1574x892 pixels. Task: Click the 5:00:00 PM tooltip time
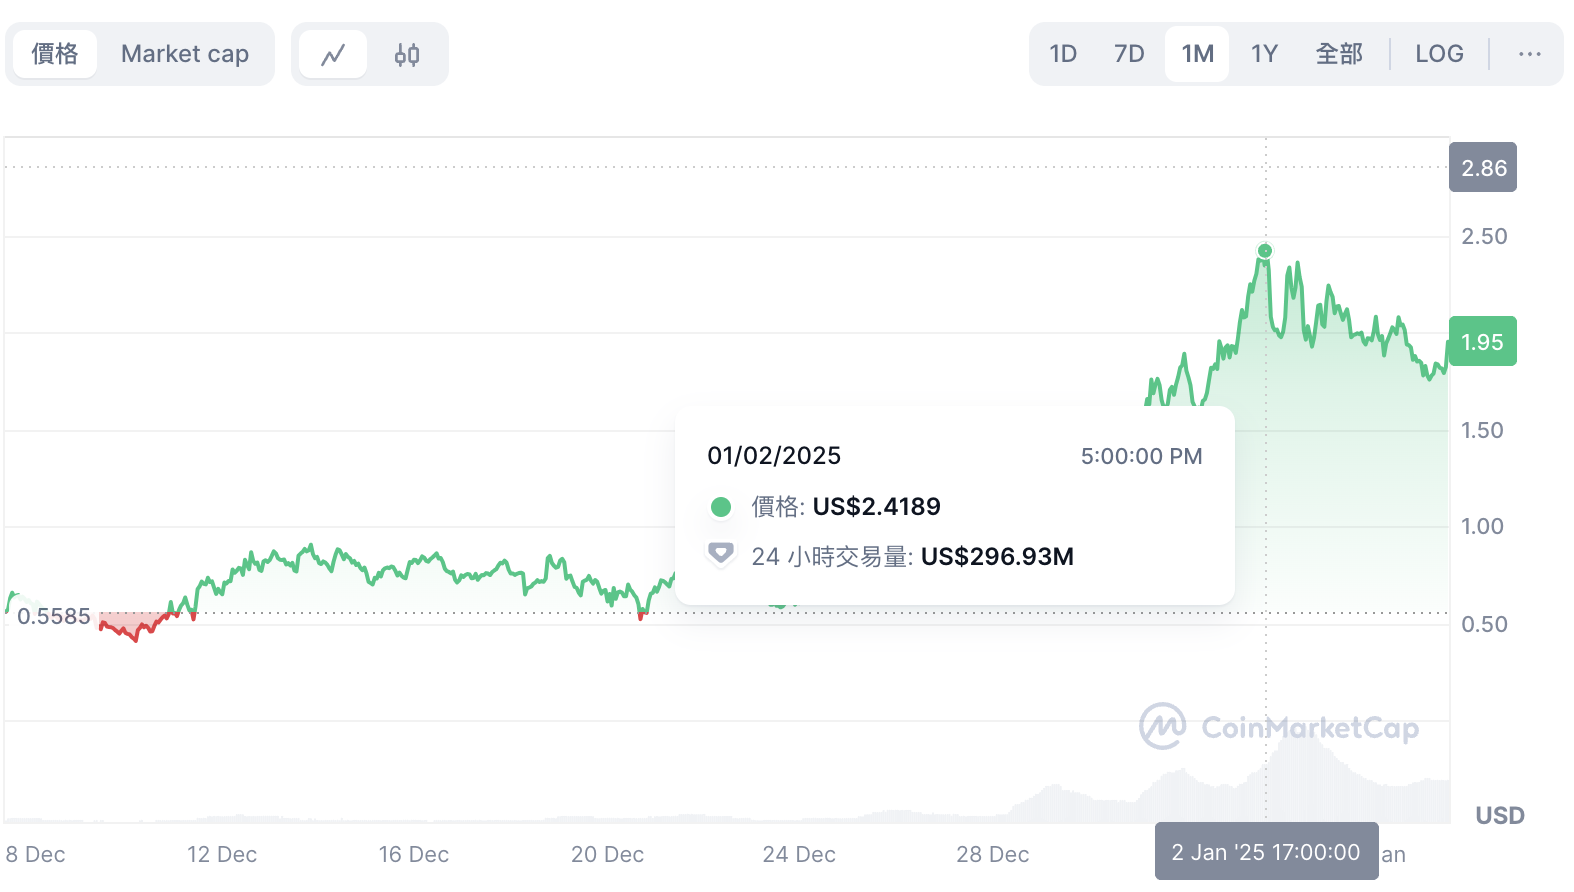pyautogui.click(x=1141, y=457)
